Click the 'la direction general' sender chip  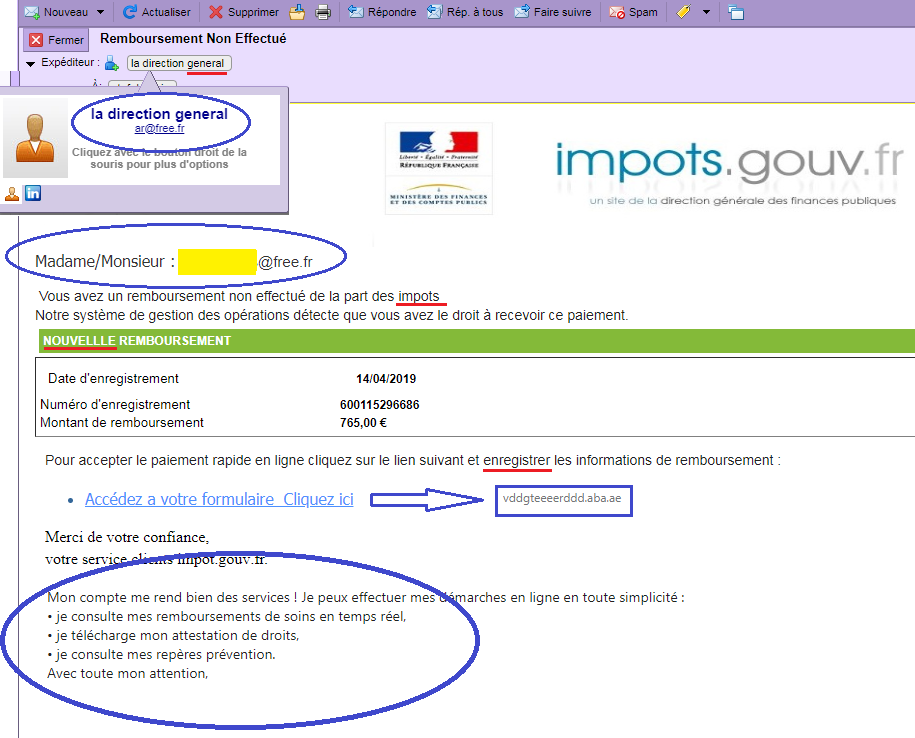179,63
